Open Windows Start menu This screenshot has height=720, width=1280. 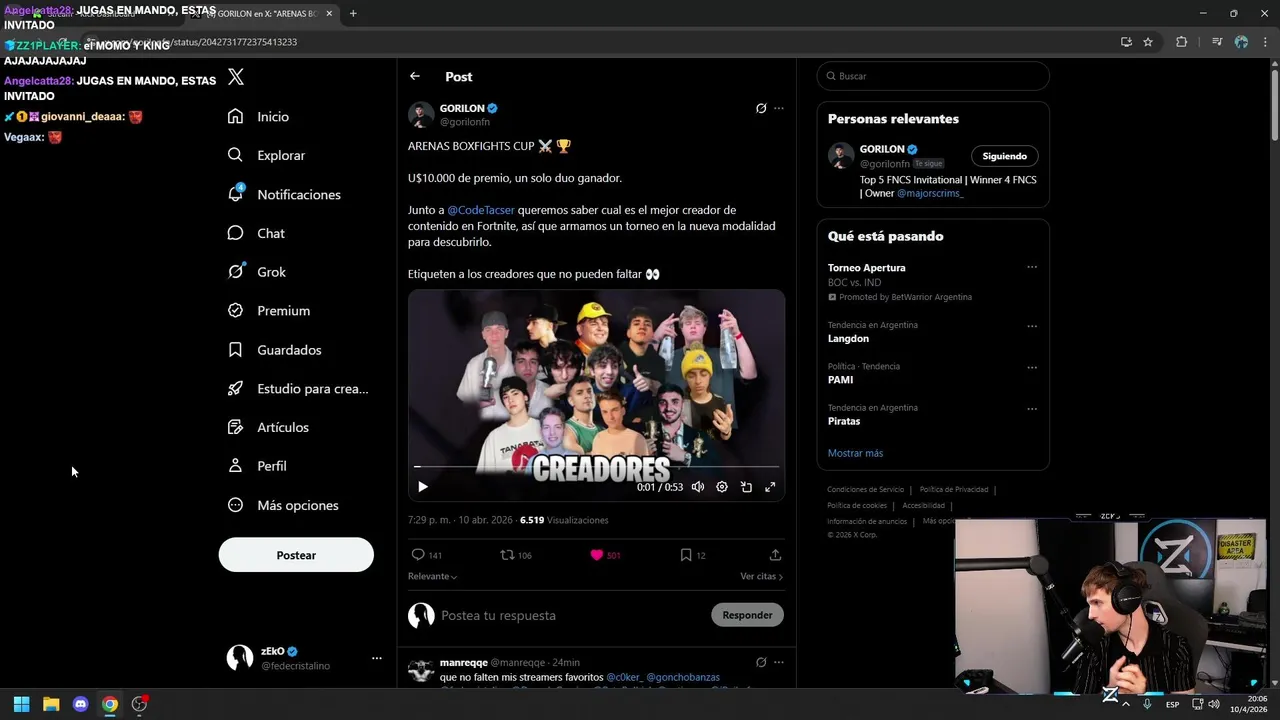pos(21,704)
